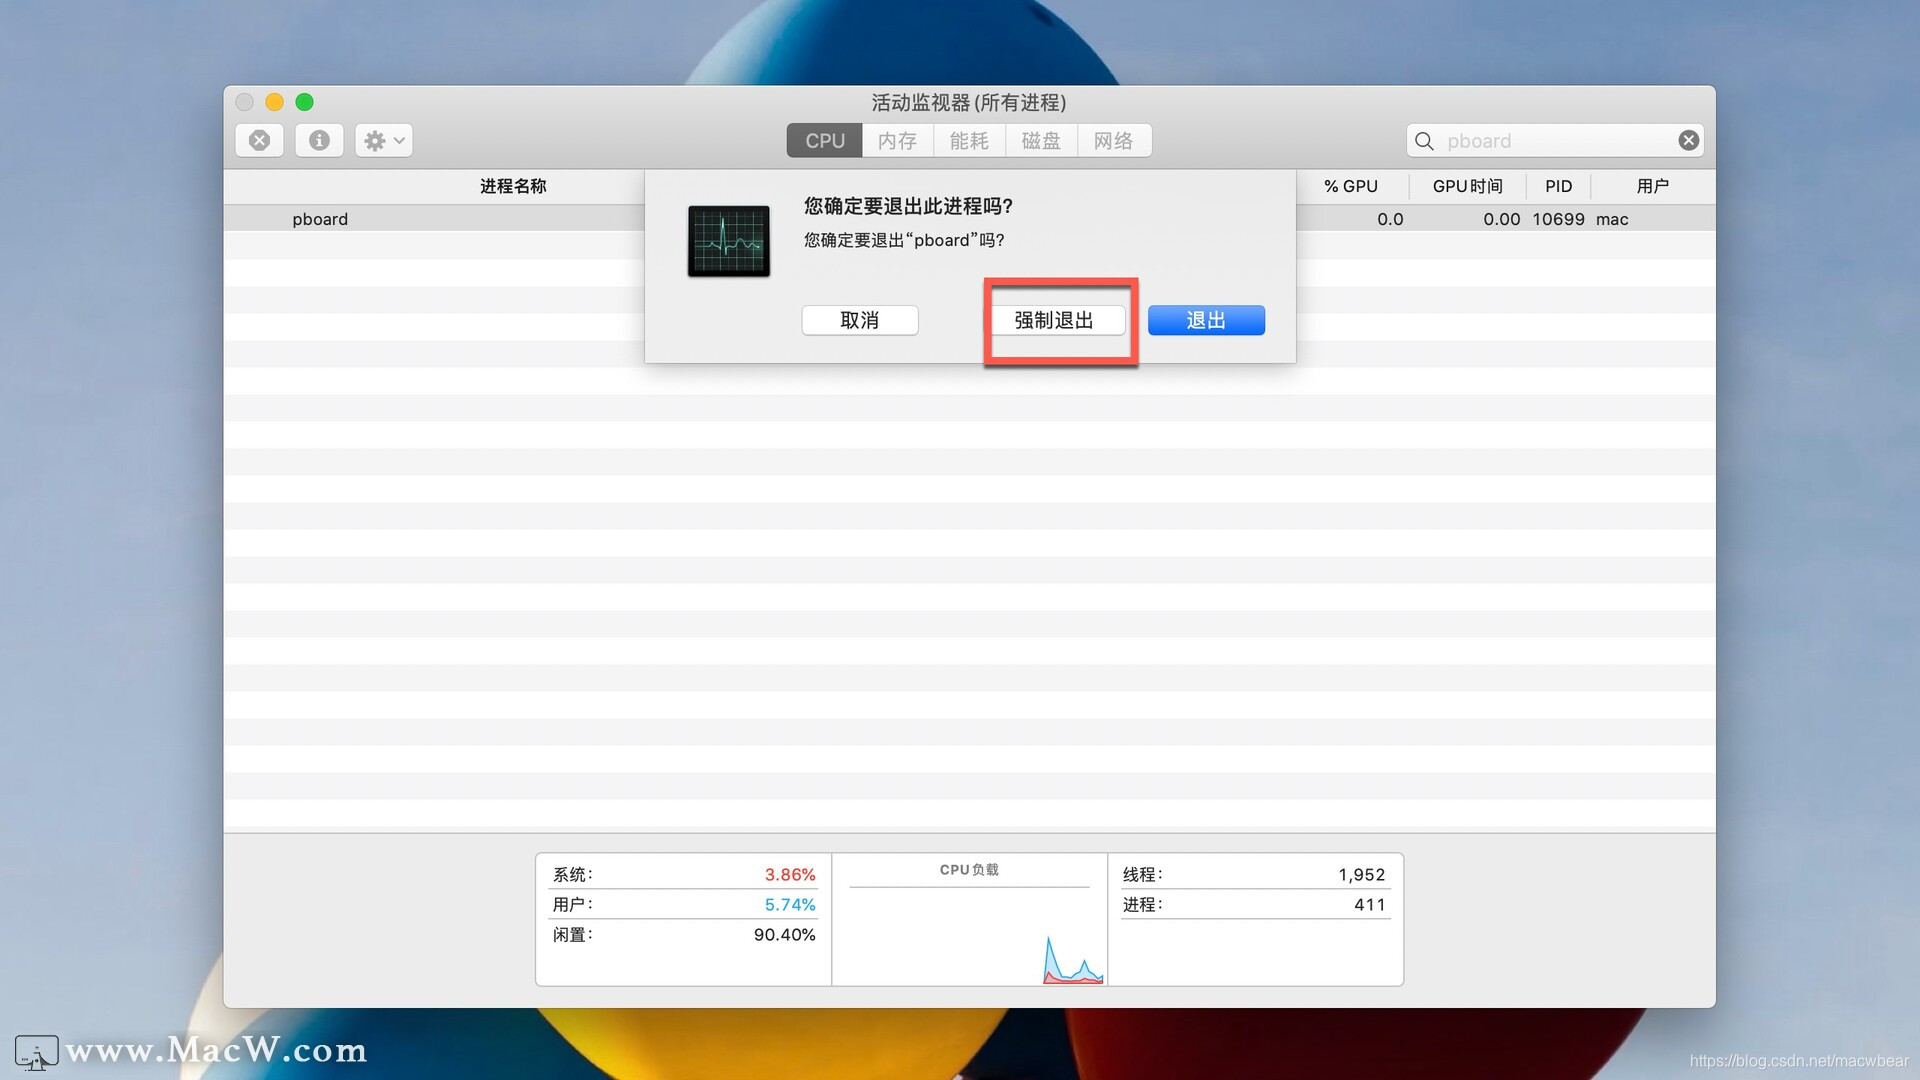Click the information (i) button icon
The image size is (1920, 1080).
pos(322,140)
